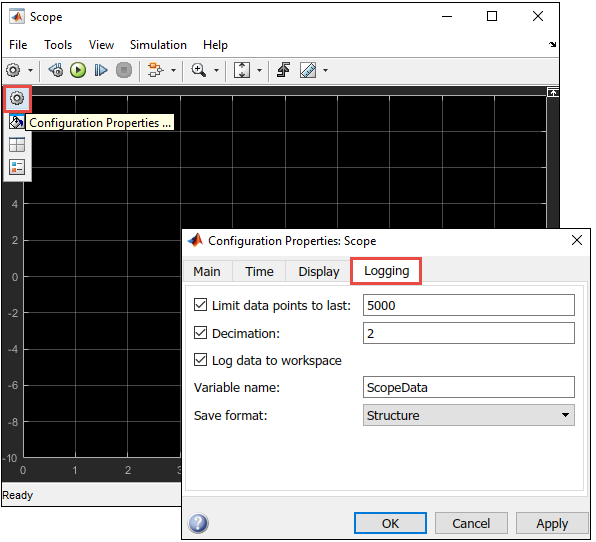The height and width of the screenshot is (542, 596).
Task: Toggle the Decimation checkbox
Action: pyautogui.click(x=200, y=333)
